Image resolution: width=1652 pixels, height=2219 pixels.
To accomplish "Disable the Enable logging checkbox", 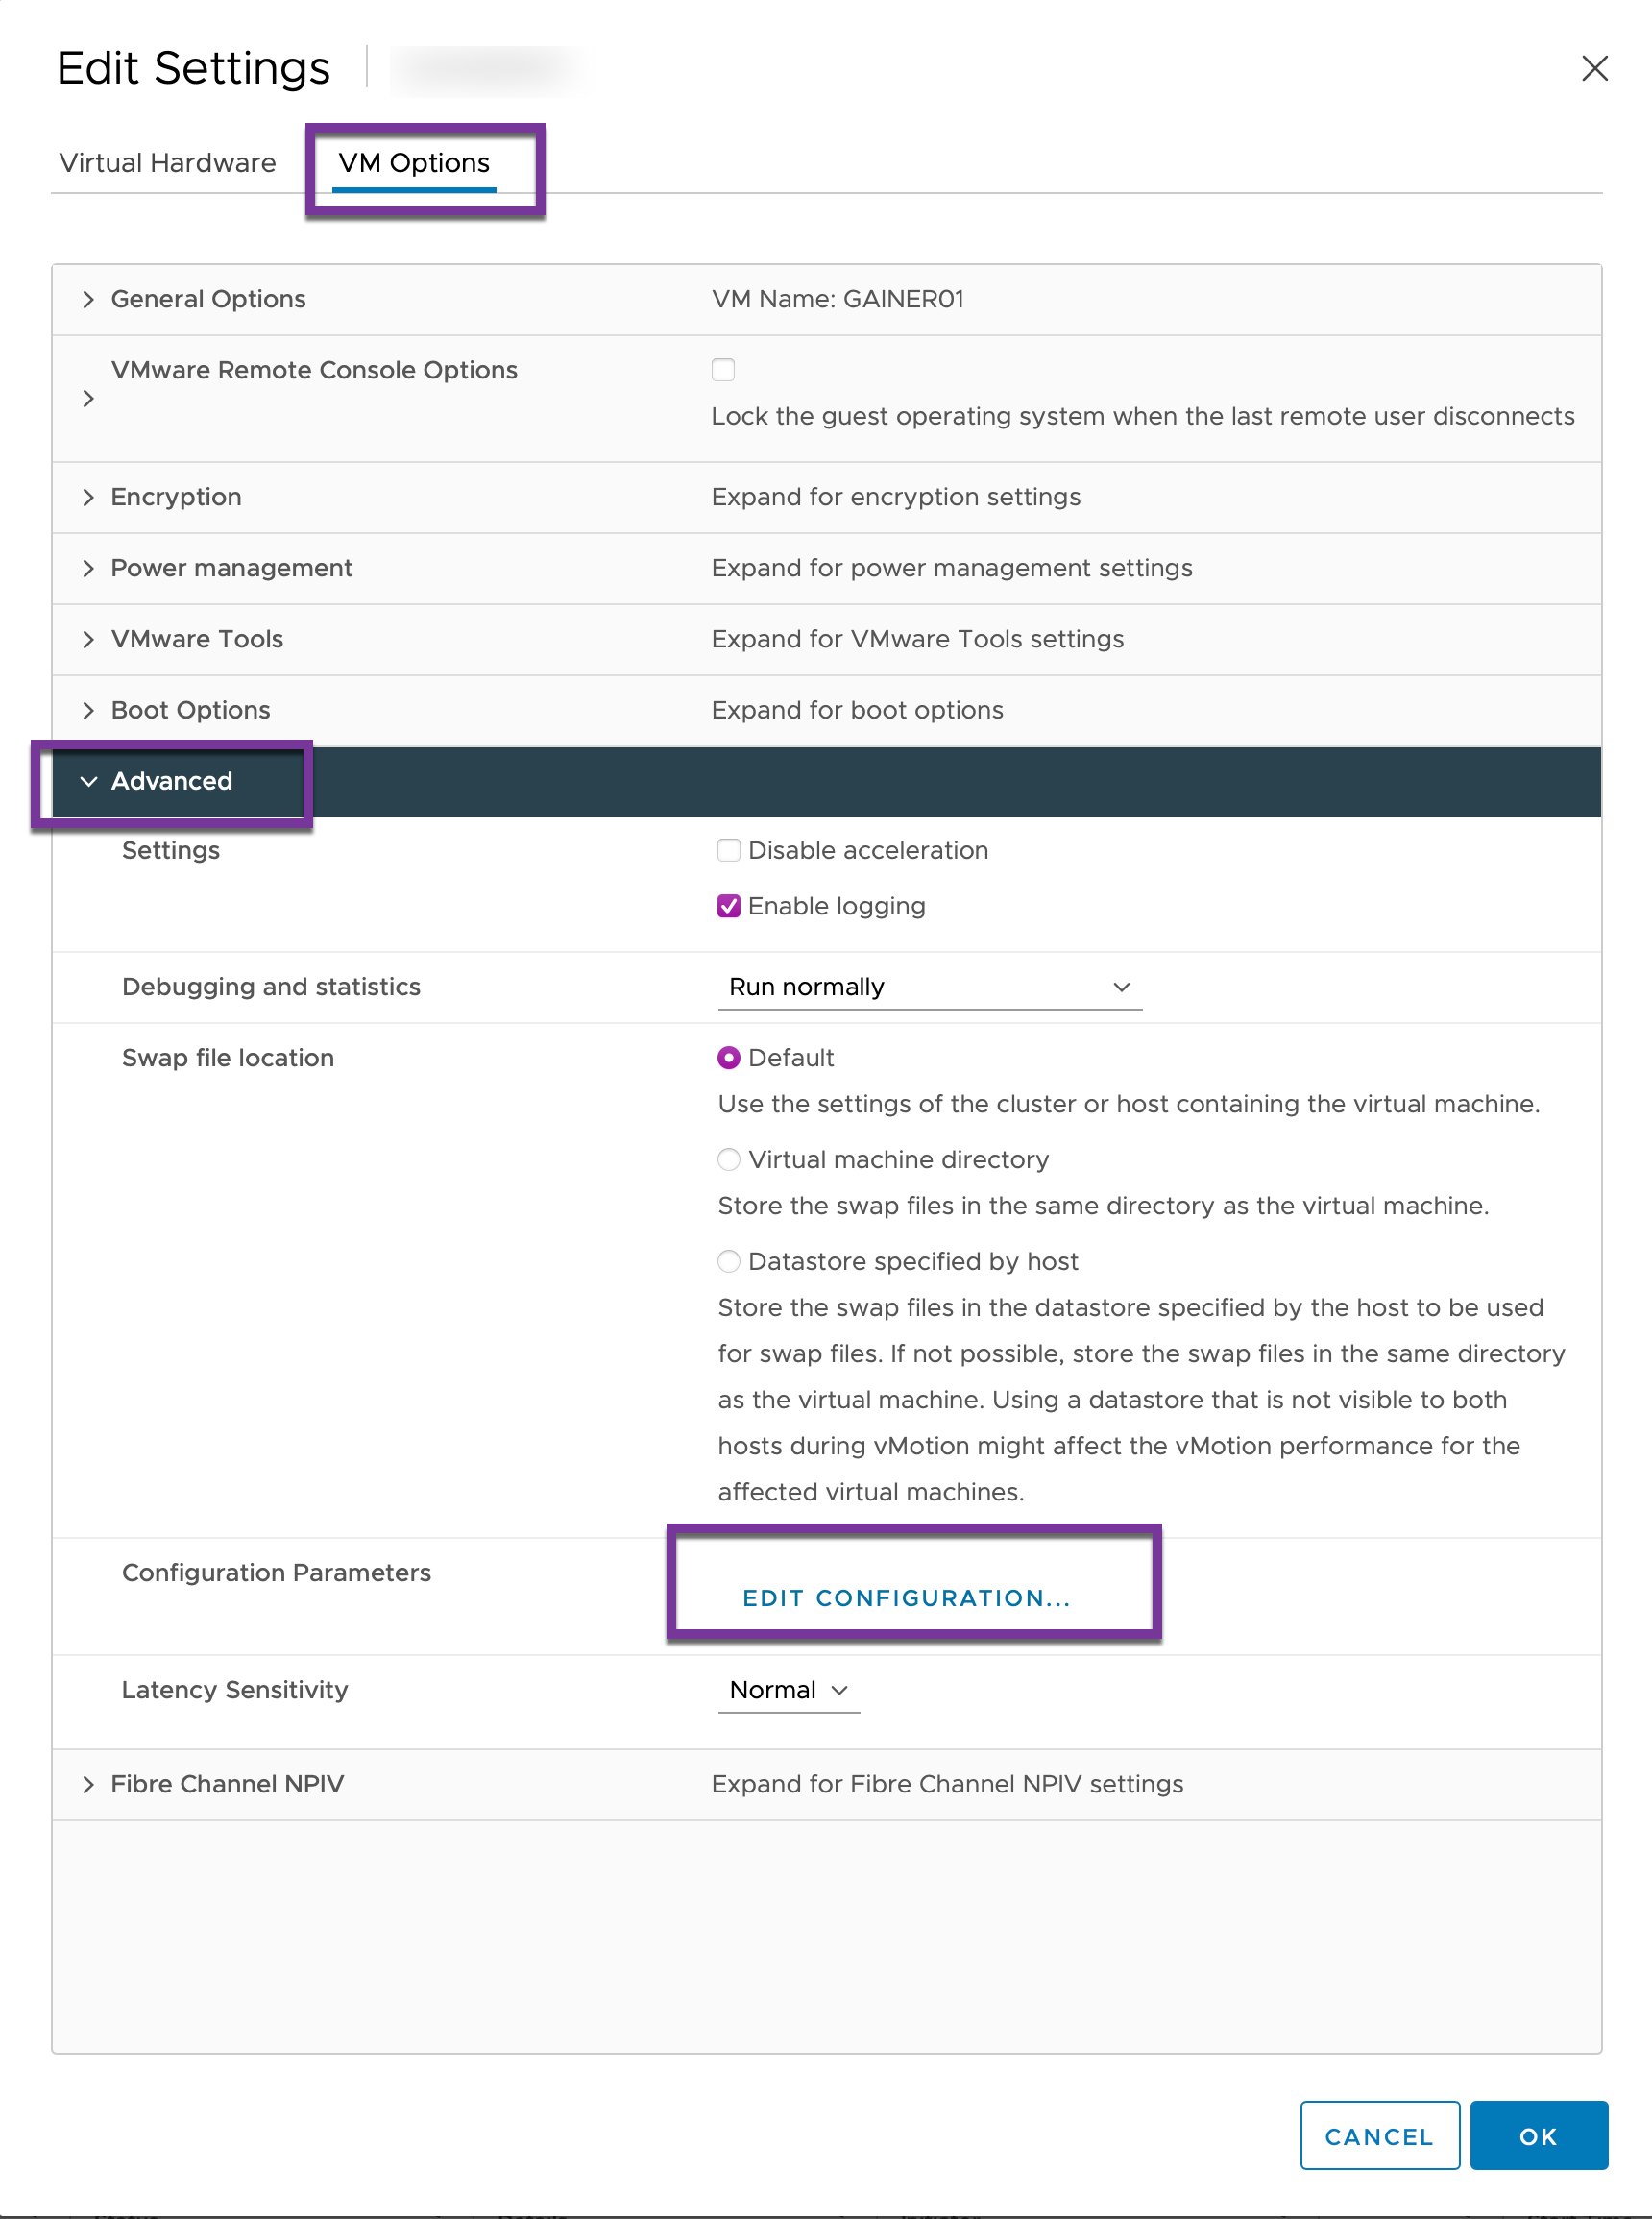I will [x=729, y=906].
